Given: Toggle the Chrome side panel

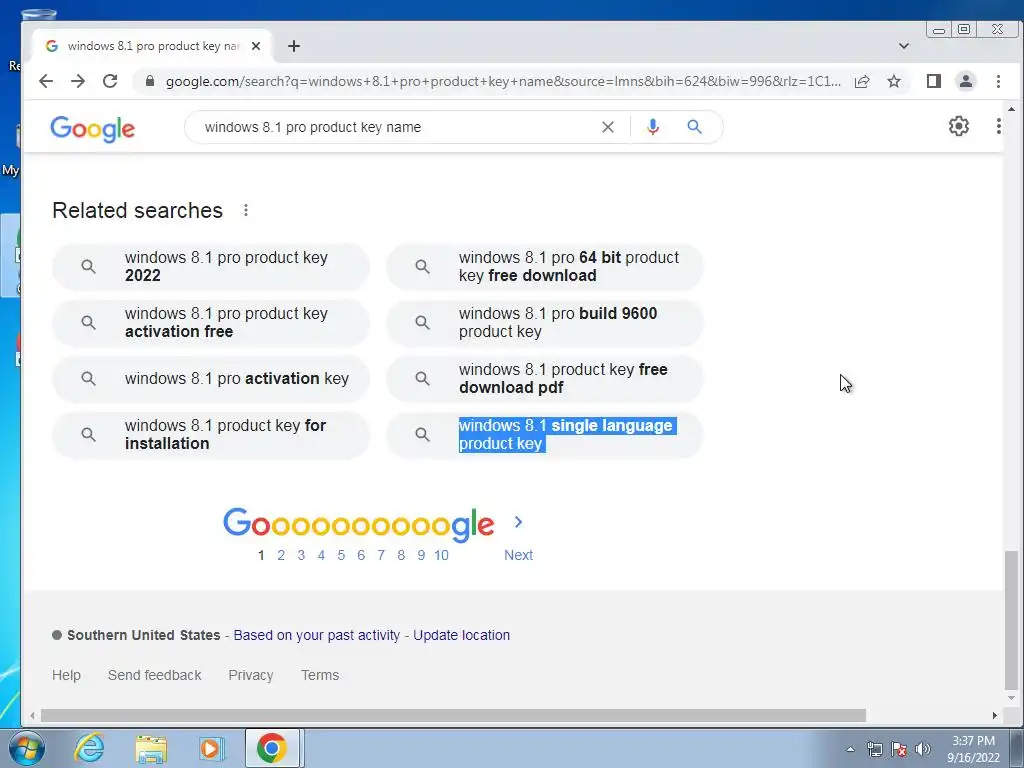Looking at the screenshot, I should [934, 81].
